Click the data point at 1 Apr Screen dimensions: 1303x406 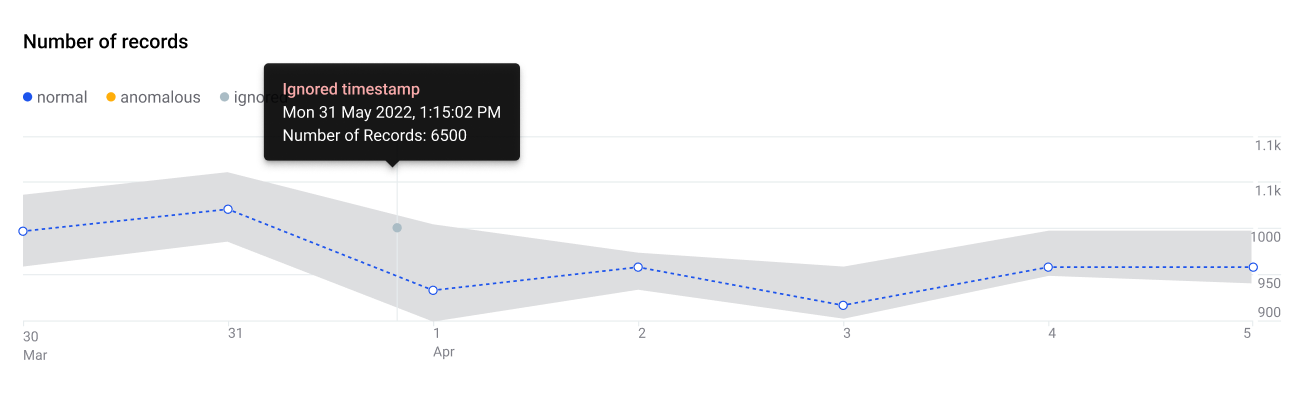tap(433, 290)
